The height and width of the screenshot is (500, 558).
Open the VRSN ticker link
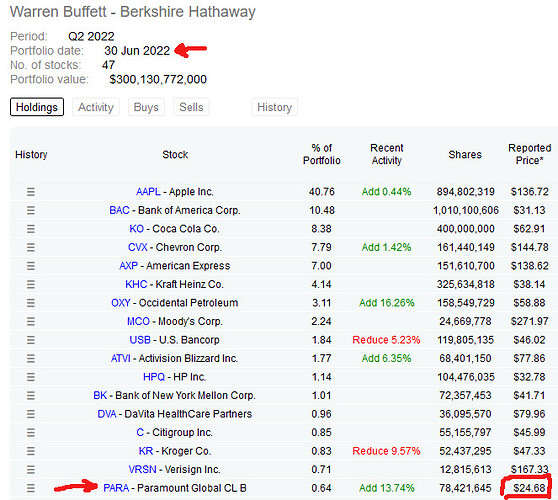tap(142, 469)
